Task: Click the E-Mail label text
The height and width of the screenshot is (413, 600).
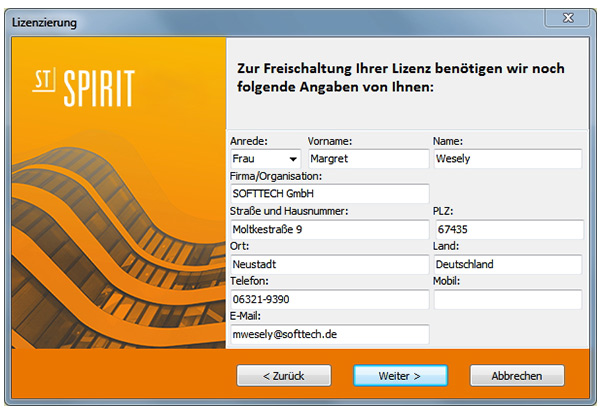Action: [x=245, y=316]
